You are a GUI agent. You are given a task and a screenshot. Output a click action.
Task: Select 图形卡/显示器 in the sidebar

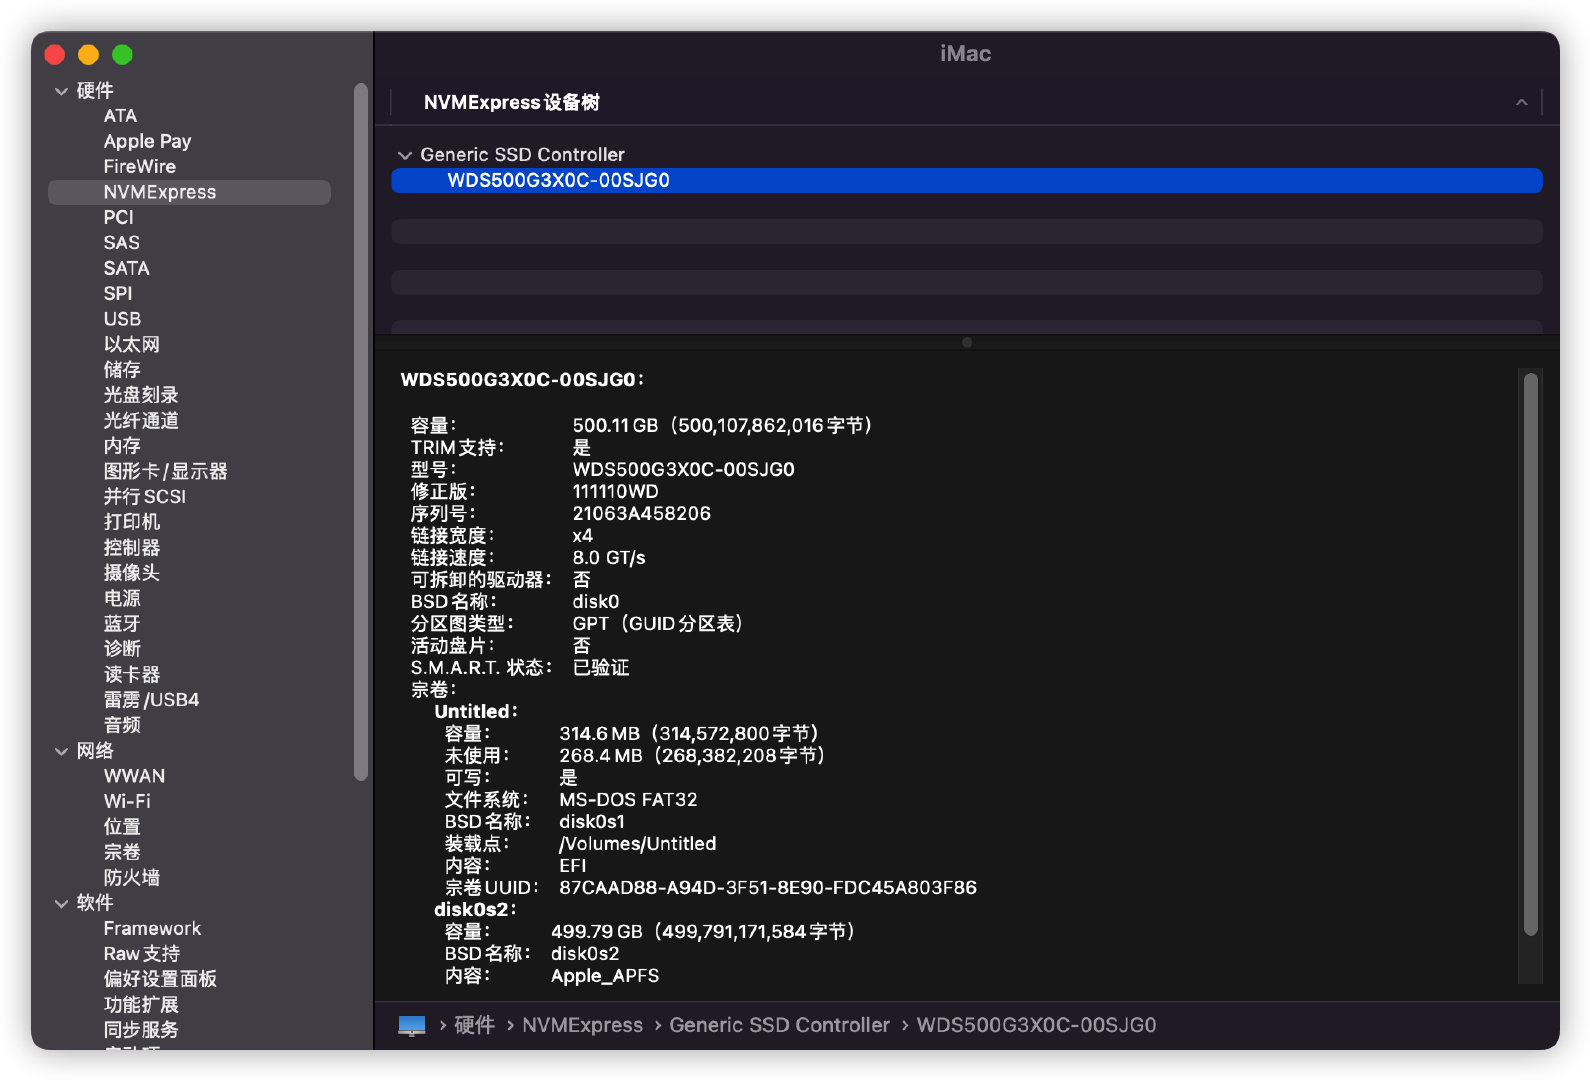[165, 471]
